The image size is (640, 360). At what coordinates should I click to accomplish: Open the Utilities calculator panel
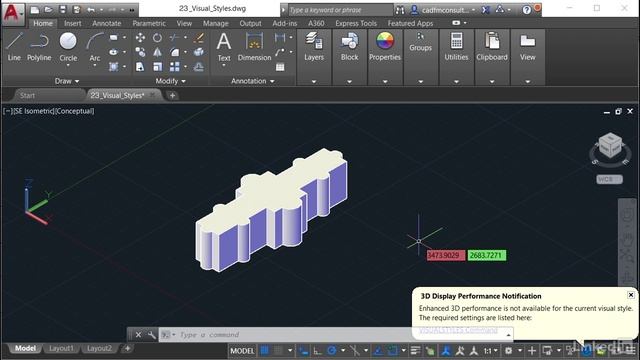click(456, 47)
